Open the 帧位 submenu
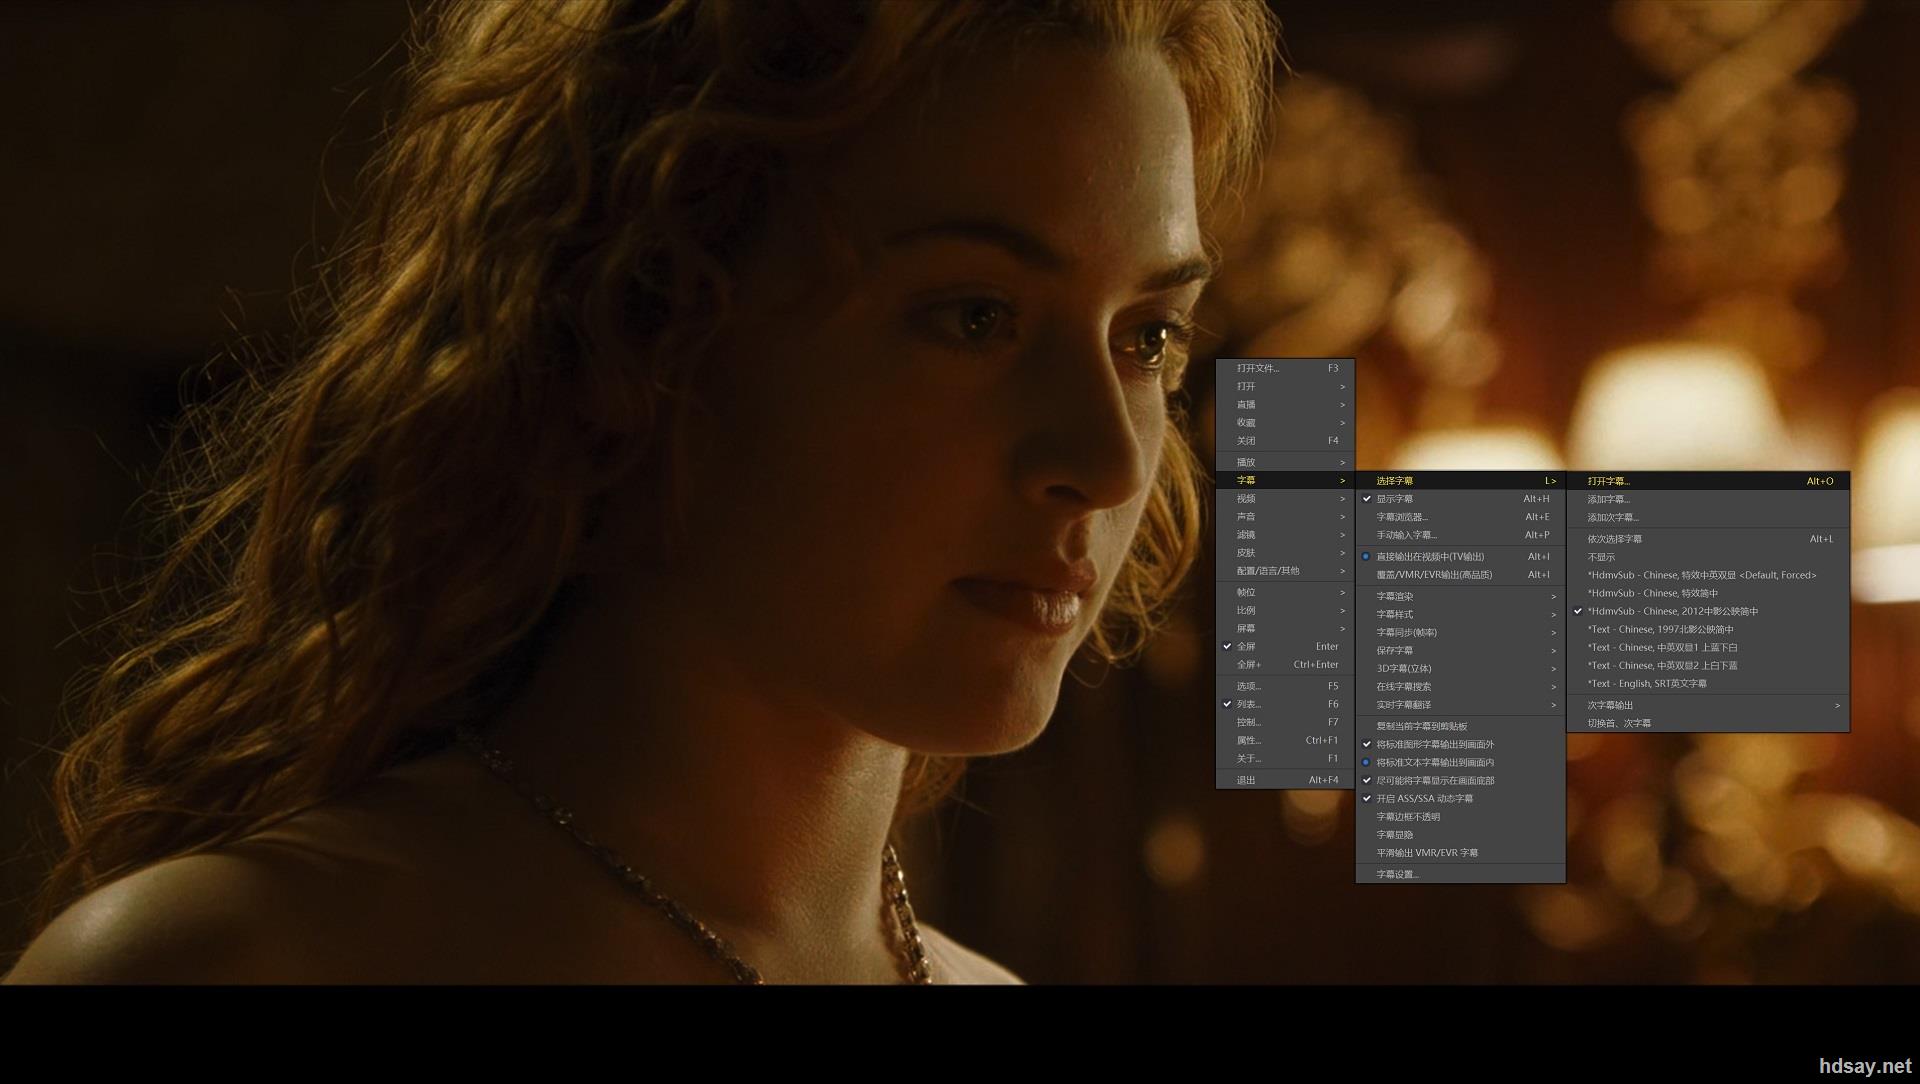The image size is (1920, 1084). (1285, 592)
